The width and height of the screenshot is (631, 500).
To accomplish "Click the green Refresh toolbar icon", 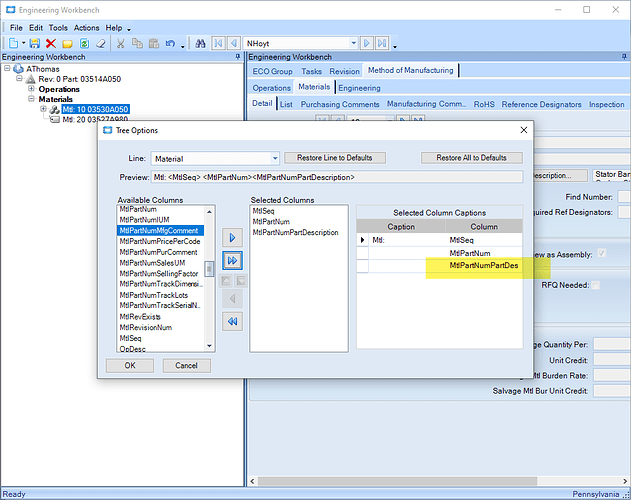I will point(84,43).
